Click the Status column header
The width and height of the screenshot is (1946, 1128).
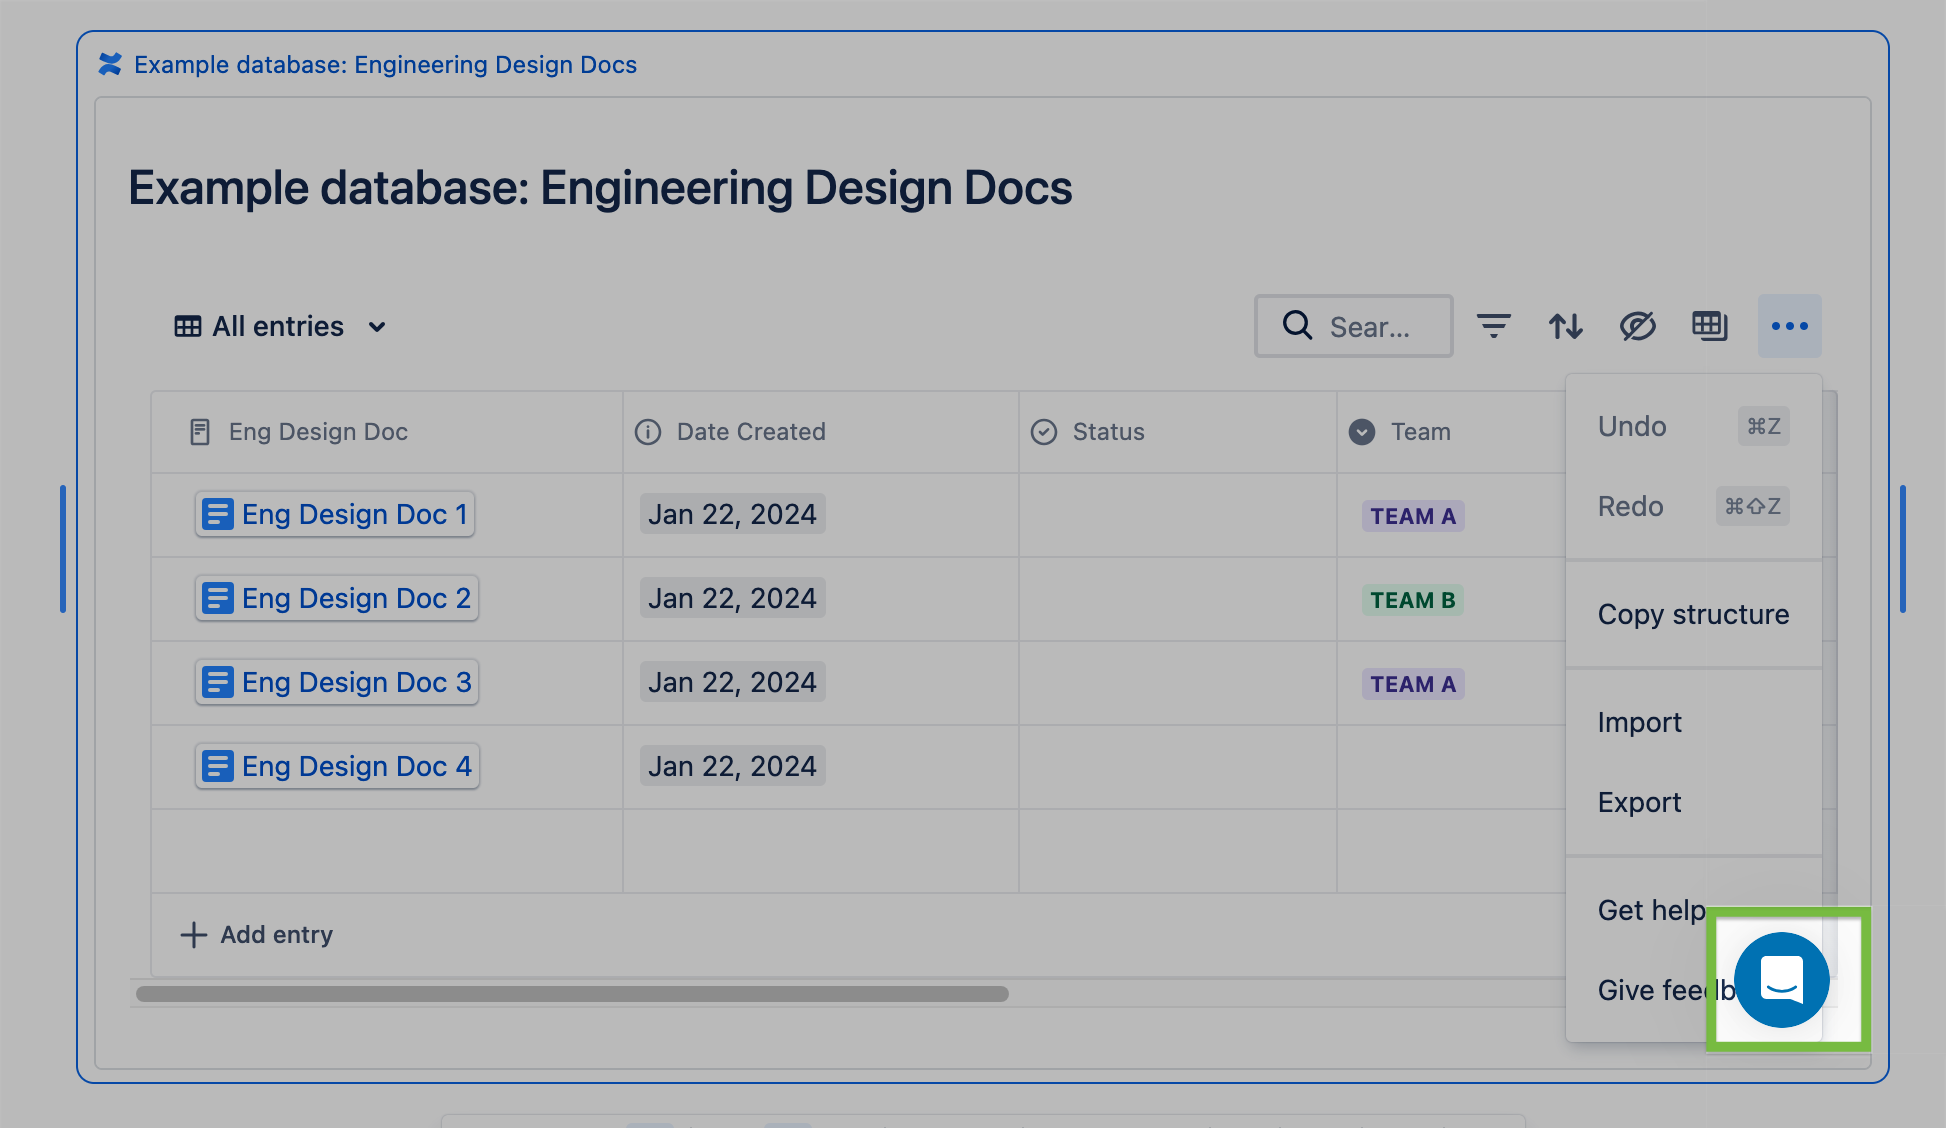pyautogui.click(x=1178, y=432)
